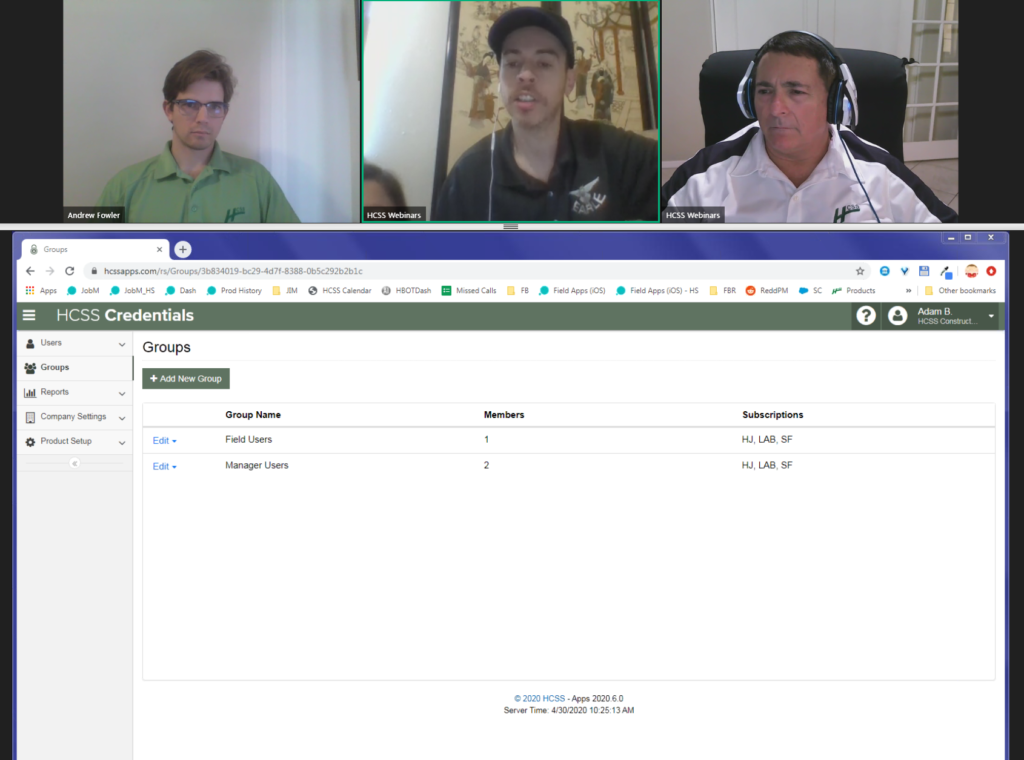1024x760 pixels.
Task: Open the FBR bookmark folder
Action: (x=722, y=291)
